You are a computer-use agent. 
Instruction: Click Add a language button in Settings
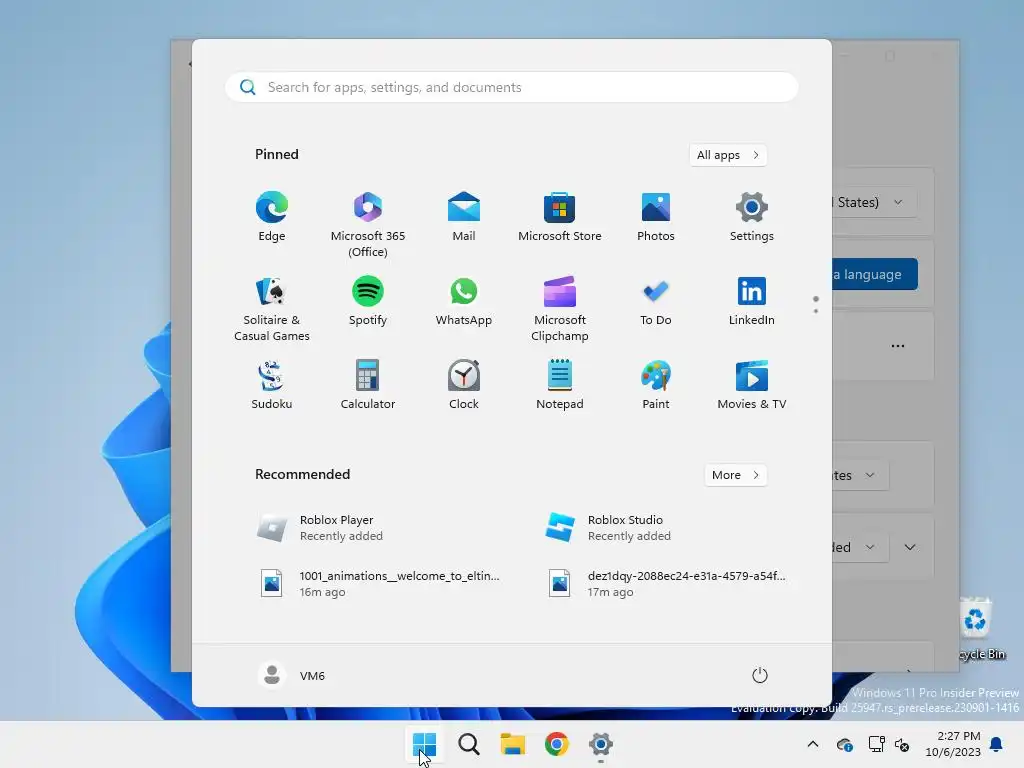[875, 274]
